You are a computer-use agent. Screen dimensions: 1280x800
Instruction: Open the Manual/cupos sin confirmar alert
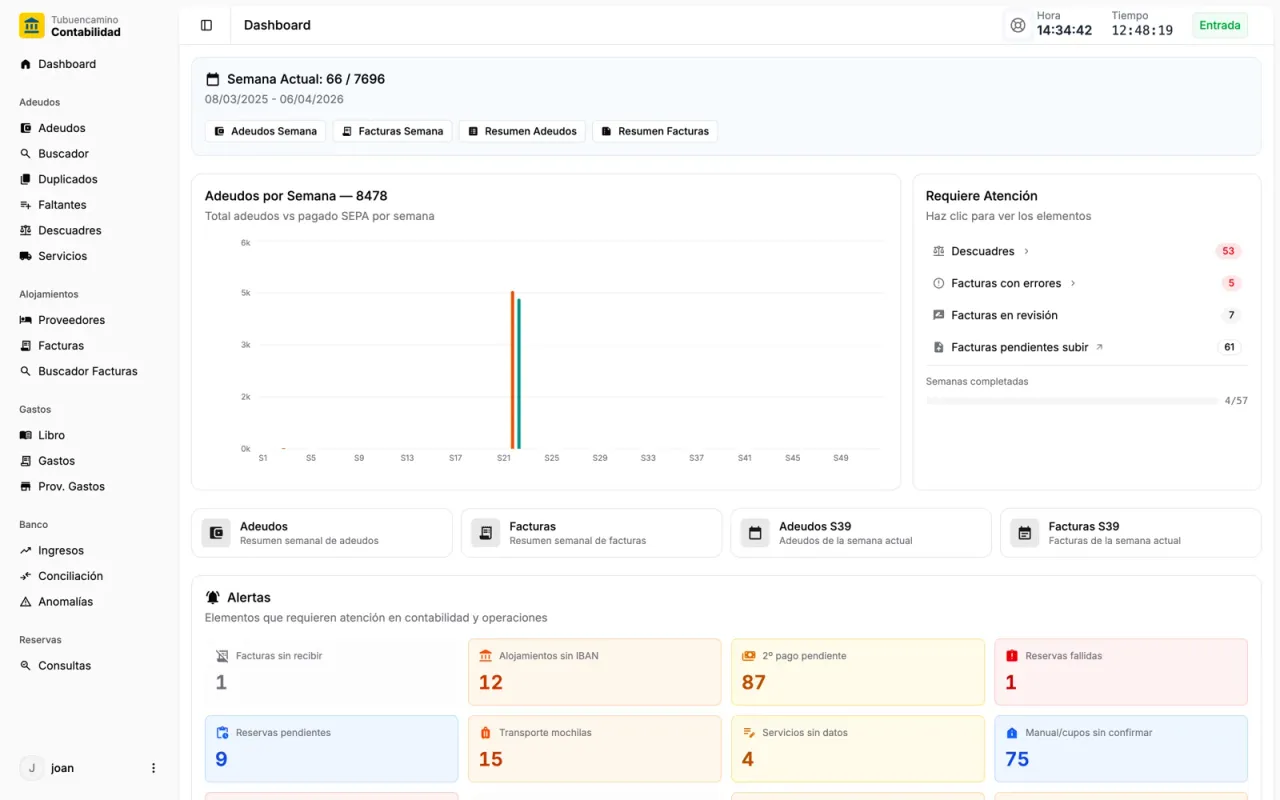[1121, 749]
